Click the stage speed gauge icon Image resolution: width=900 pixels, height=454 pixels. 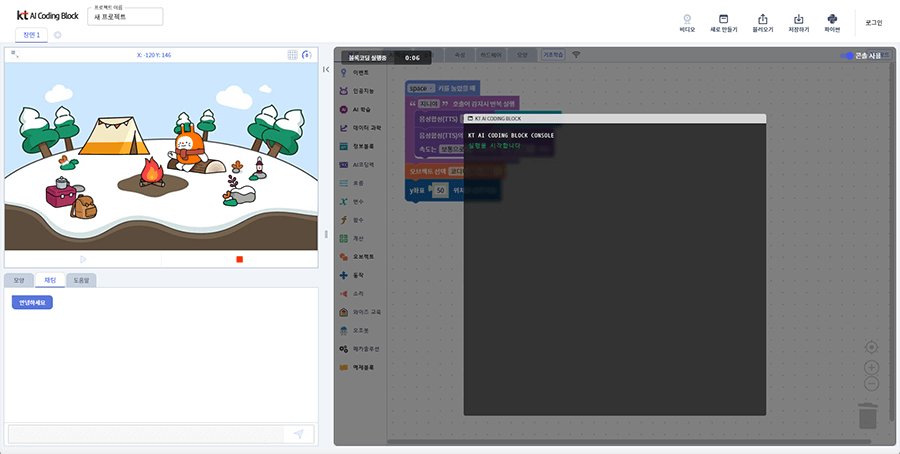307,55
